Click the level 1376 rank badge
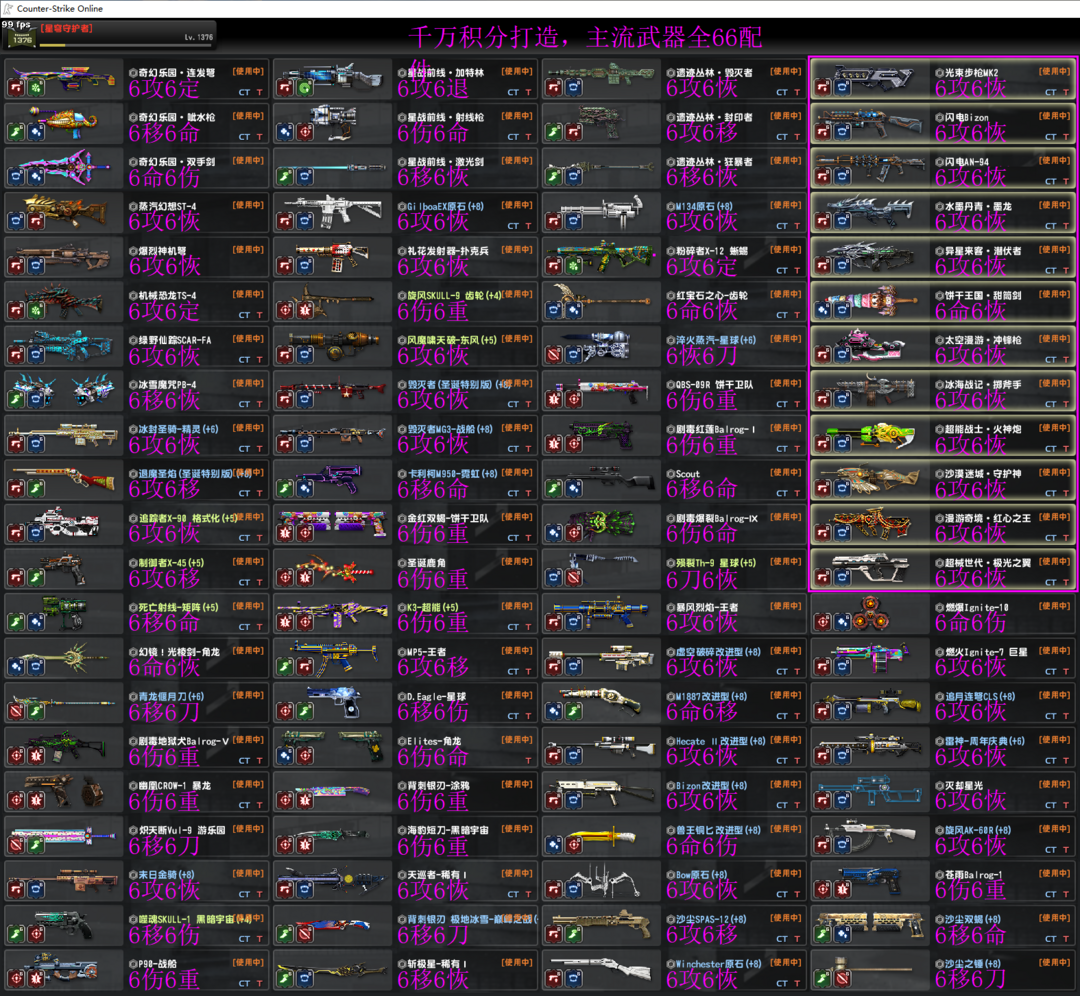The image size is (1080, 996). point(21,39)
